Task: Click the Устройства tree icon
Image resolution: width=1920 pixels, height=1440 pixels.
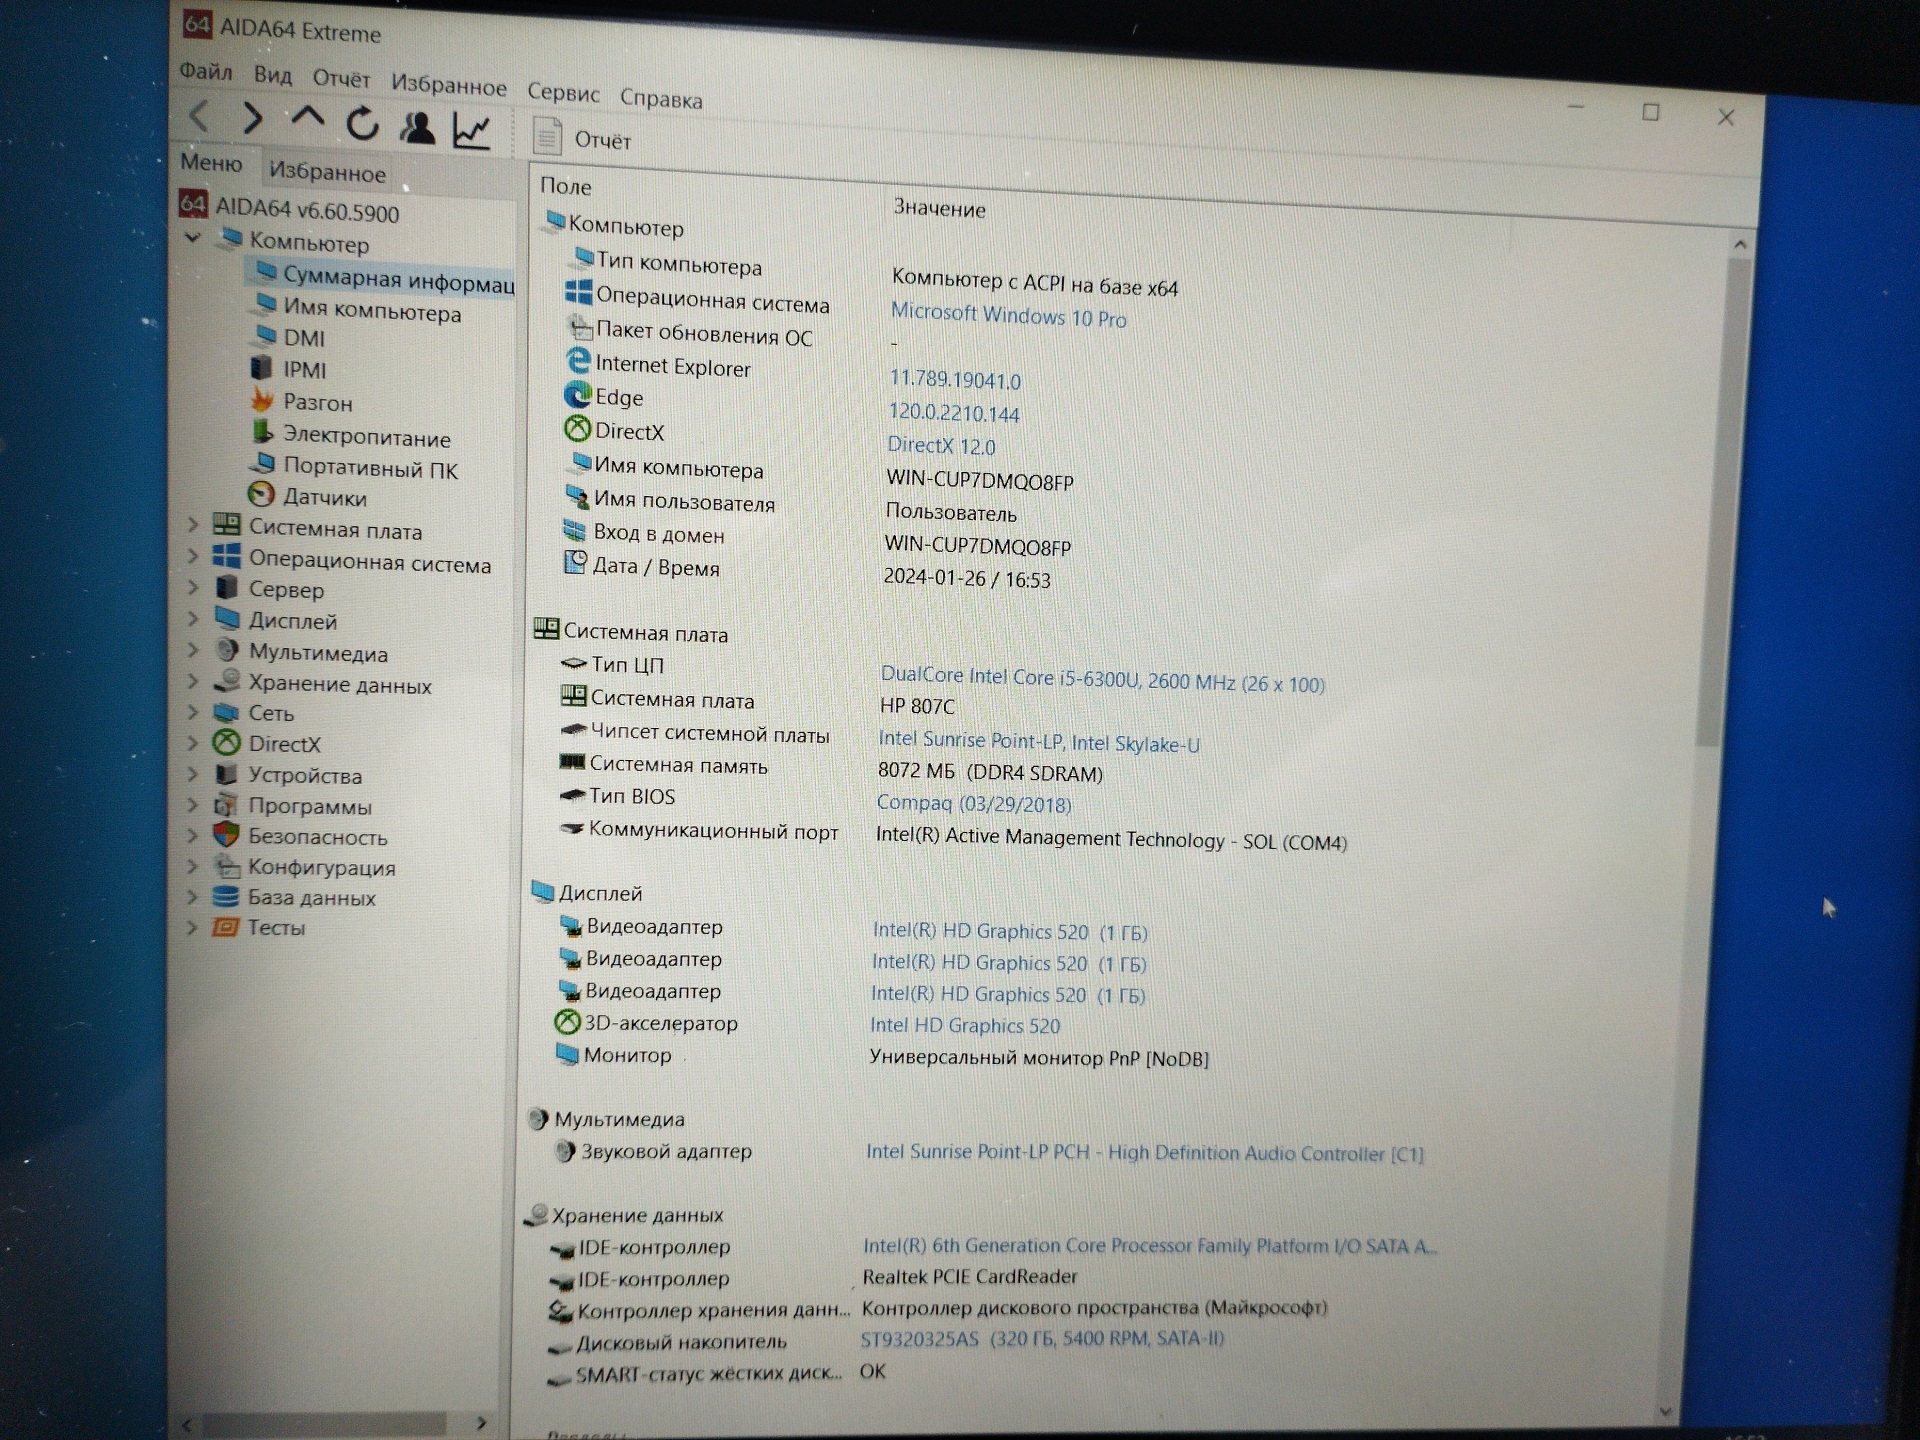Action: point(227,774)
